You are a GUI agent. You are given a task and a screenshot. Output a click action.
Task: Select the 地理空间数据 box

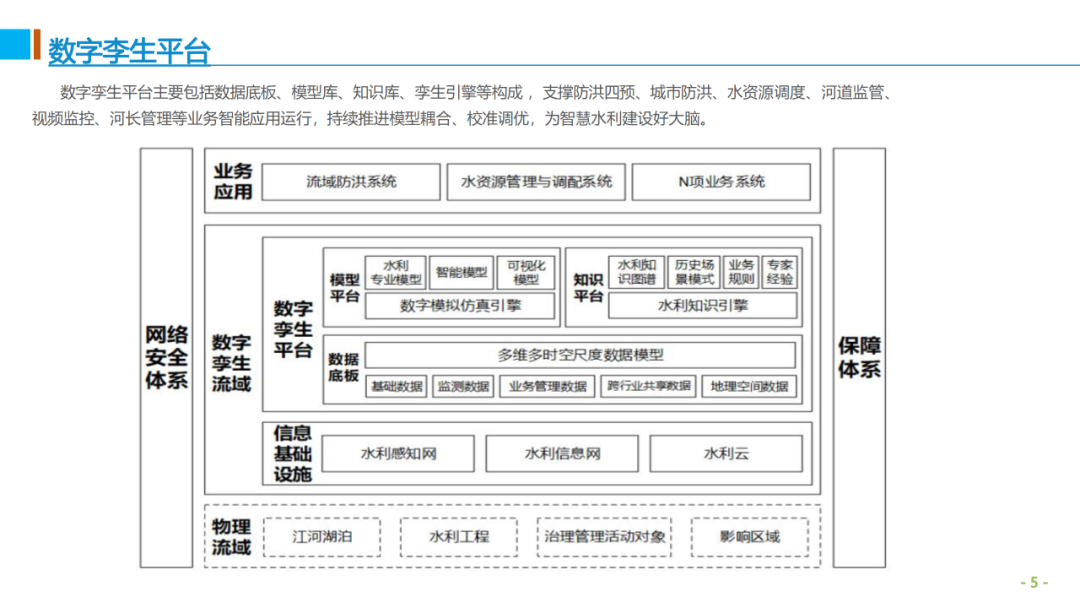coord(749,386)
